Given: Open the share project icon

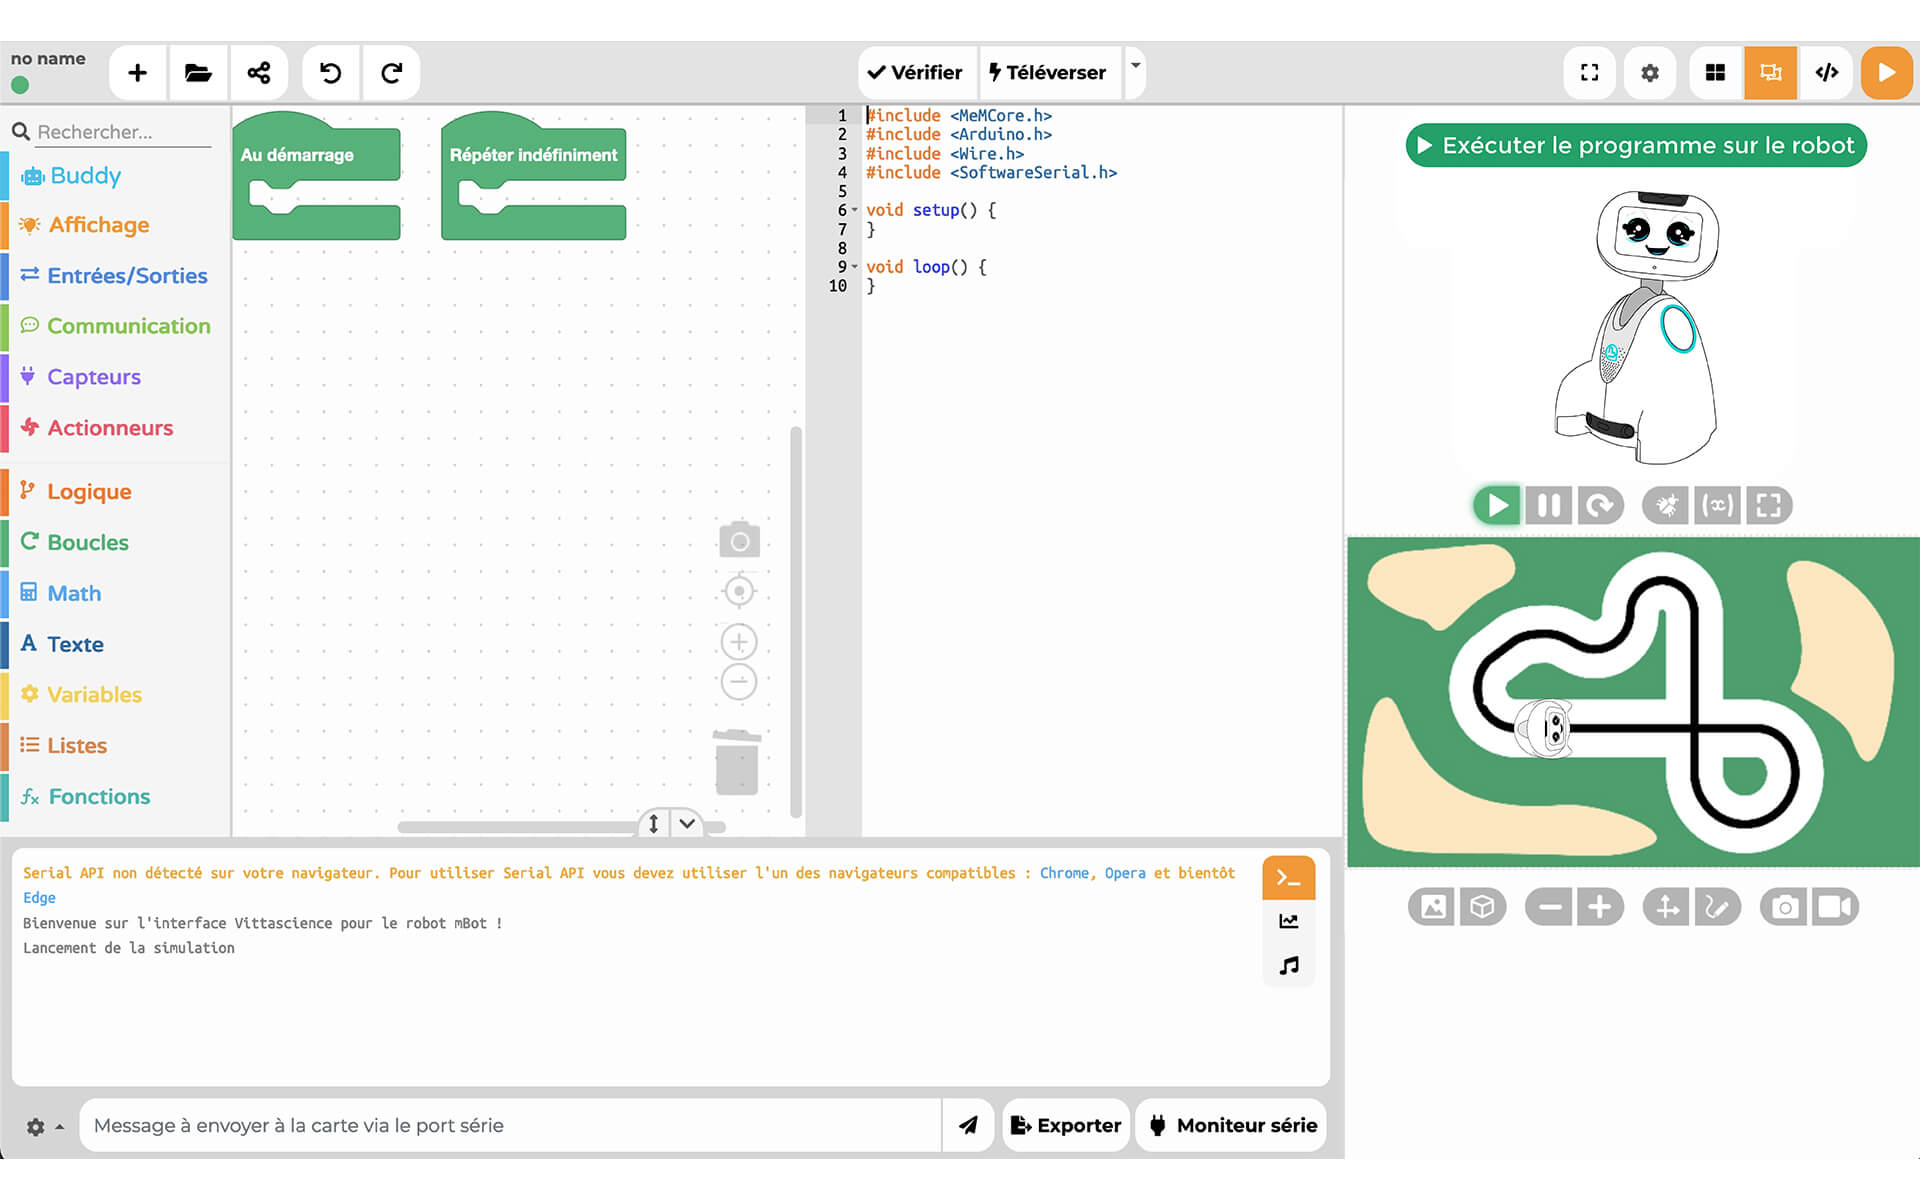Looking at the screenshot, I should click(x=259, y=72).
